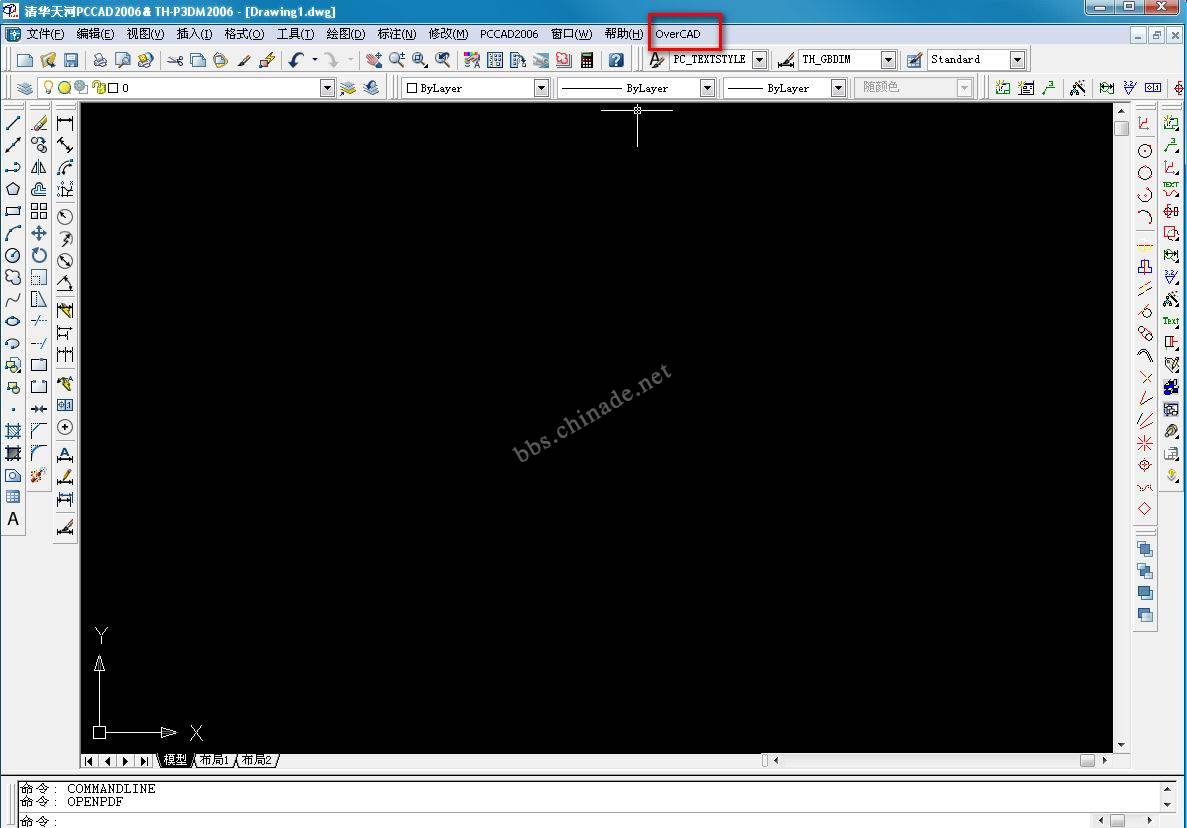This screenshot has height=828, width=1187.
Task: Toggle layer 0 freeze sun icon
Action: [x=64, y=88]
